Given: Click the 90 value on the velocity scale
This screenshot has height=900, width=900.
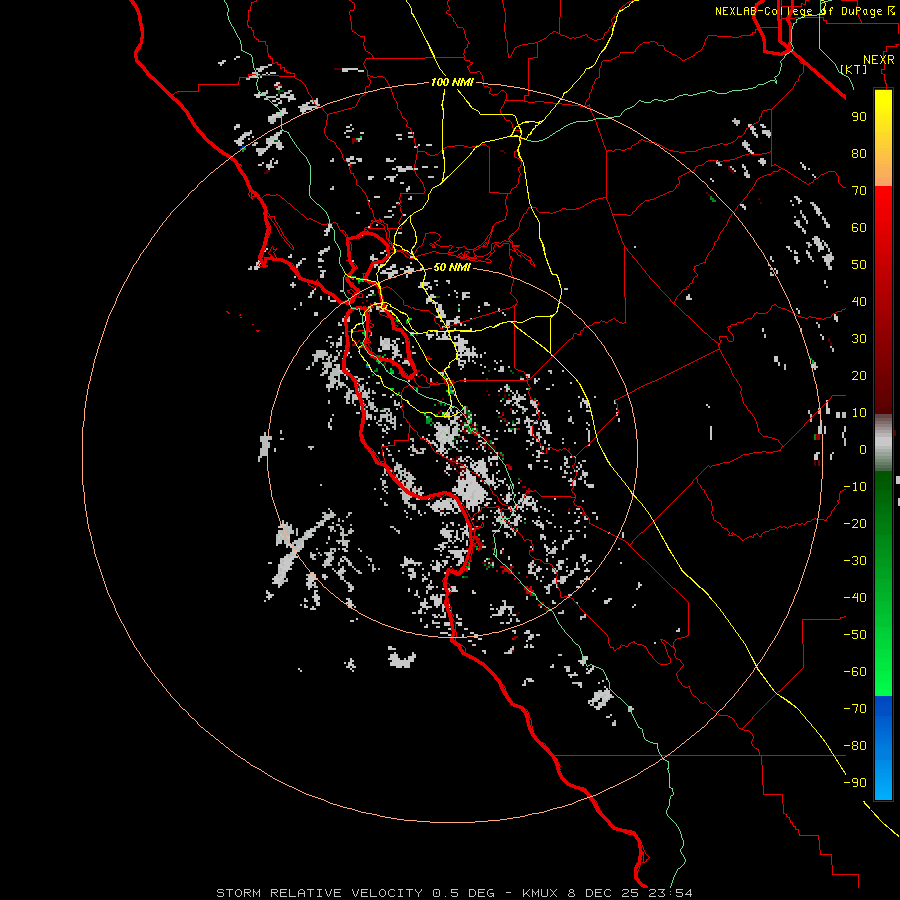Looking at the screenshot, I should pyautogui.click(x=859, y=117).
